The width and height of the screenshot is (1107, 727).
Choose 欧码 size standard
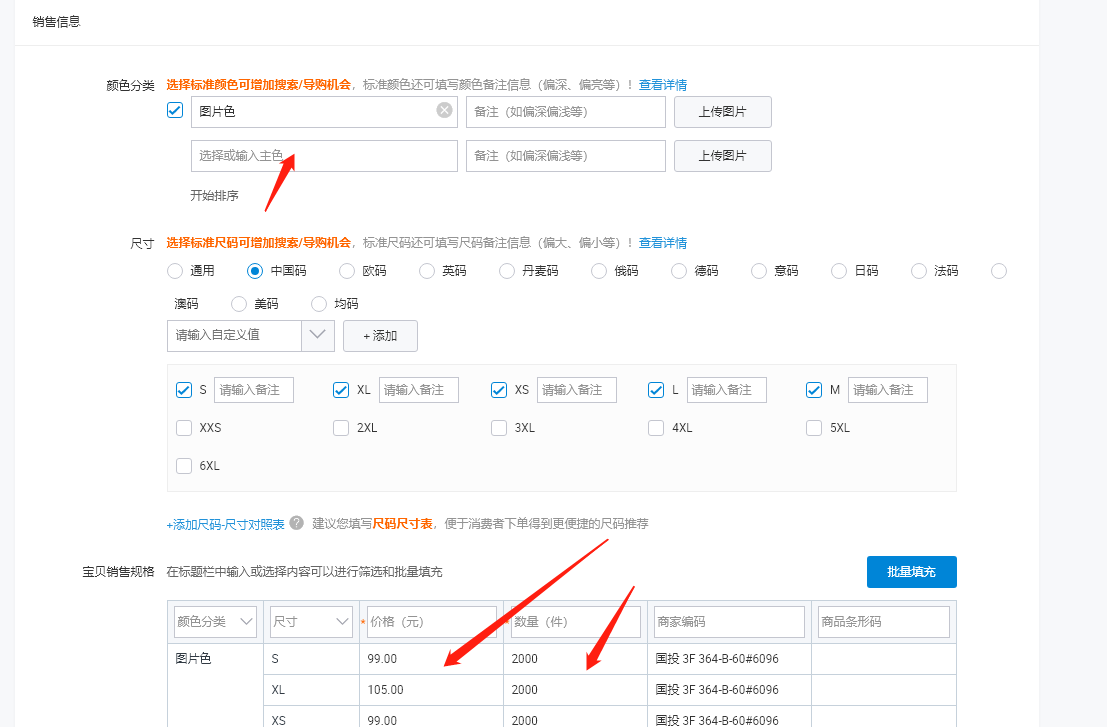pyautogui.click(x=347, y=271)
